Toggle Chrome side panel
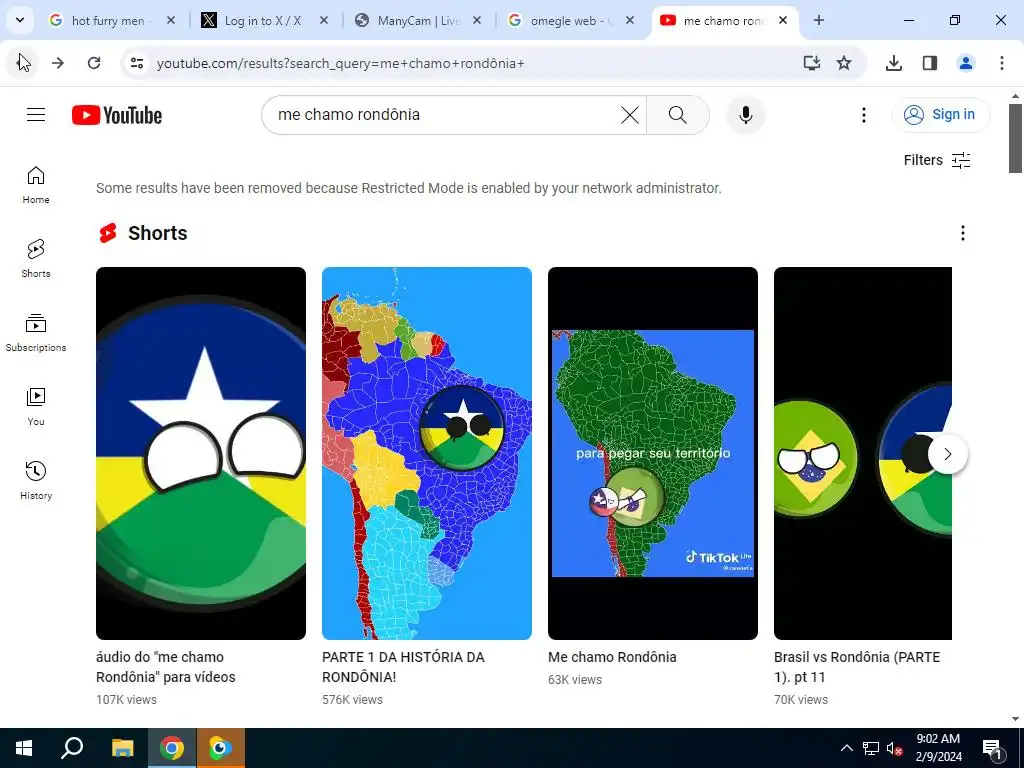The height and width of the screenshot is (768, 1024). 929,63
